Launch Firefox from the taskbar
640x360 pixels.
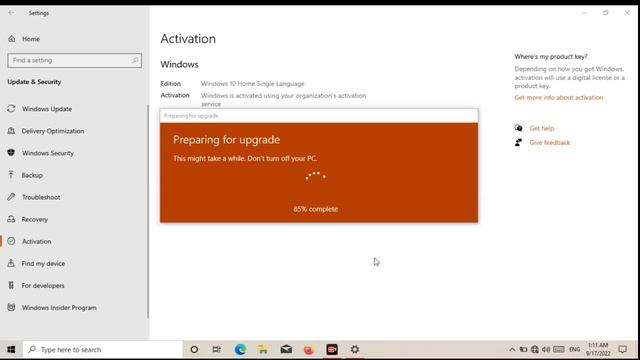tap(309, 350)
